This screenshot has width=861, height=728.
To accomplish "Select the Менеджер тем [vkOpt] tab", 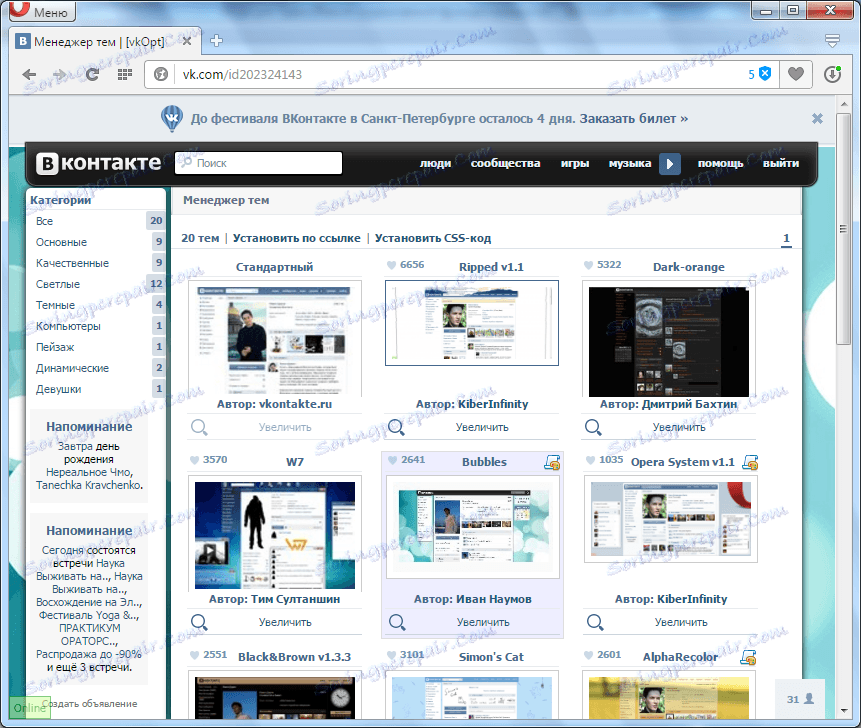I will (104, 41).
